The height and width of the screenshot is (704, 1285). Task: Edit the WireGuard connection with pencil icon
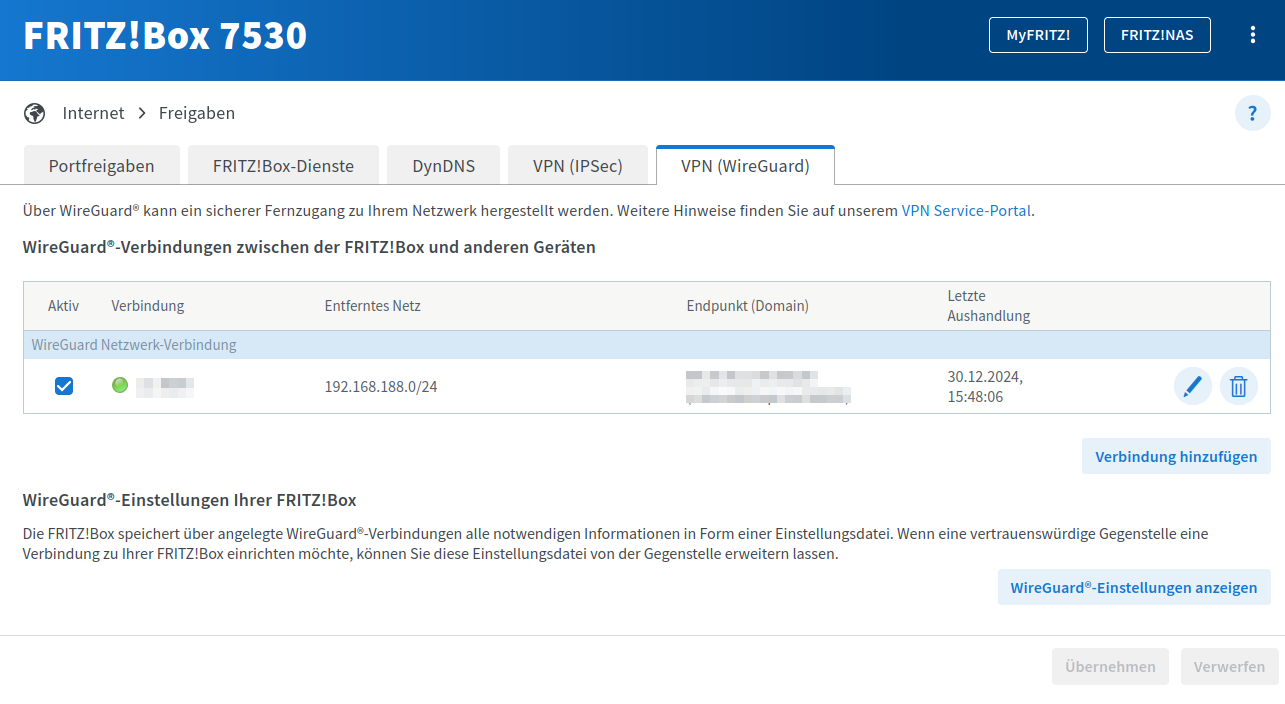click(x=1192, y=386)
